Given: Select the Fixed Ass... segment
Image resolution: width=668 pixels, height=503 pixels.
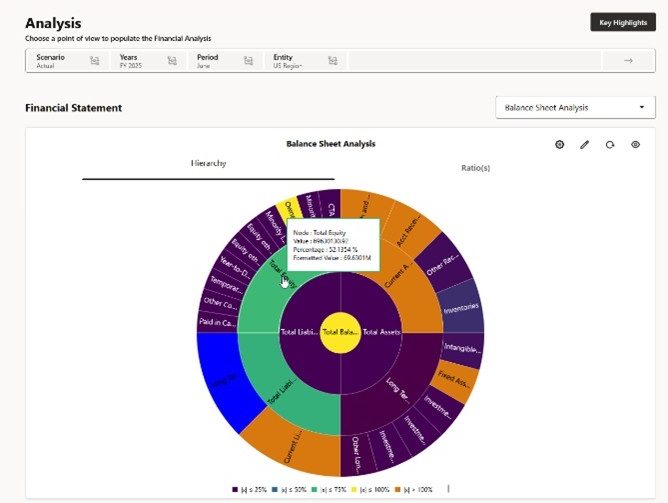Looking at the screenshot, I should (x=454, y=379).
